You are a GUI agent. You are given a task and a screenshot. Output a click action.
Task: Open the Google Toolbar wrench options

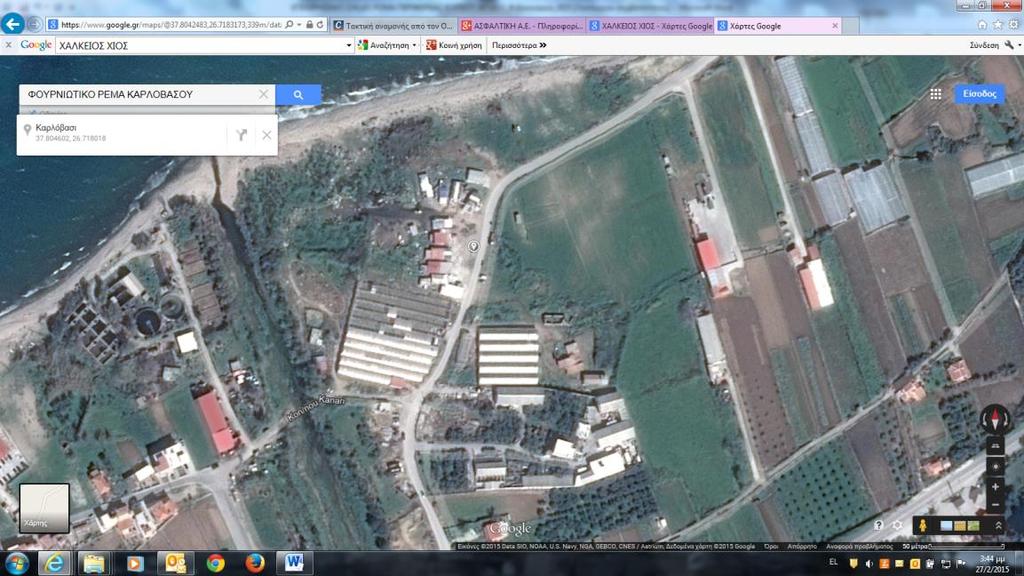point(1009,45)
